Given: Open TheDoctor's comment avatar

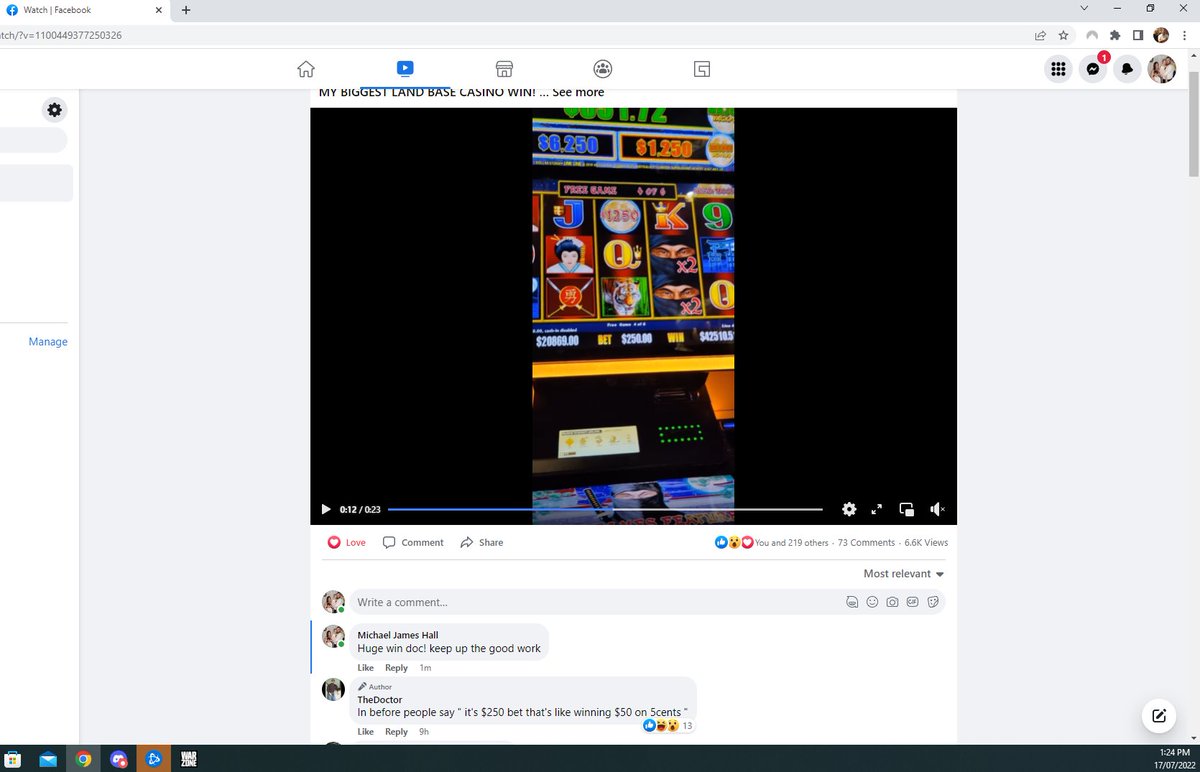Looking at the screenshot, I should click(333, 689).
